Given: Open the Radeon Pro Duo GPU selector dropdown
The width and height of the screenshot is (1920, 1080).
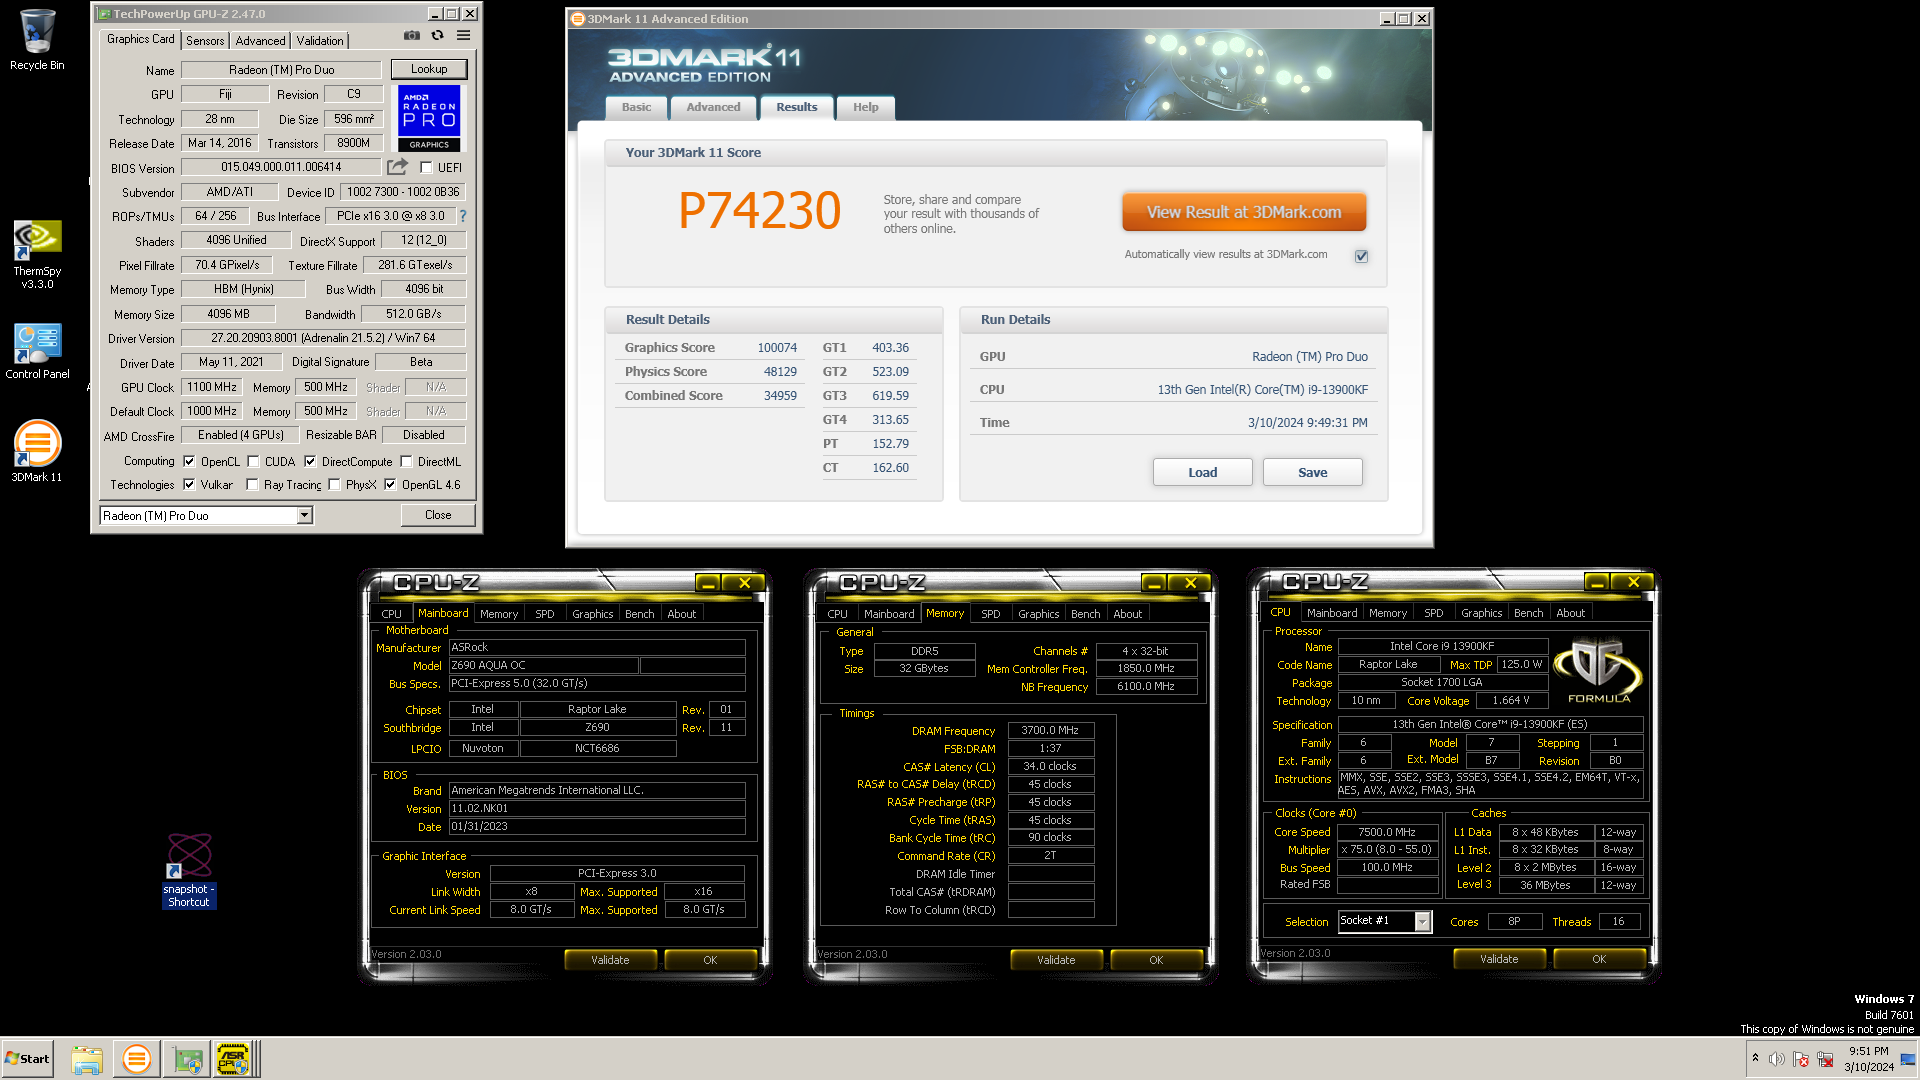Looking at the screenshot, I should pos(304,516).
